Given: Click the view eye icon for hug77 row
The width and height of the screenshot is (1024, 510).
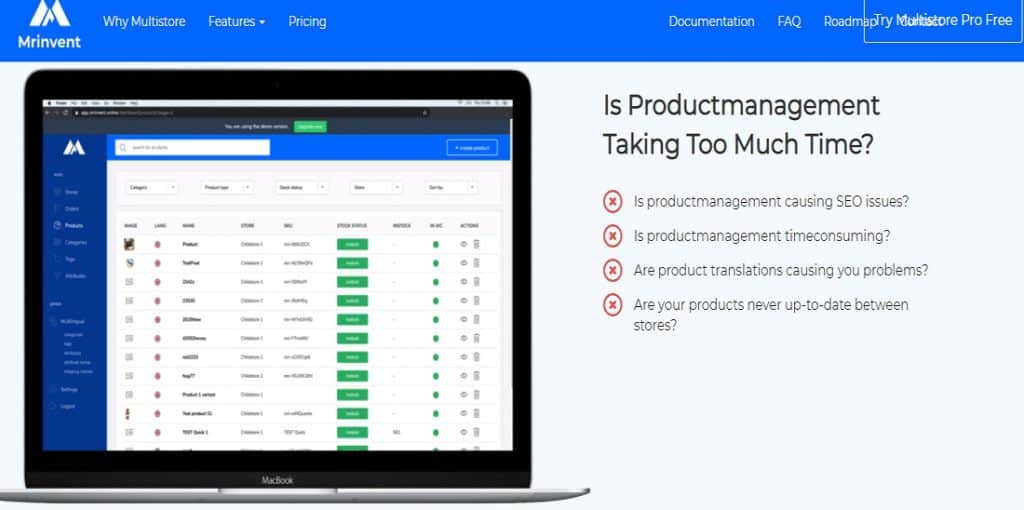Looking at the screenshot, I should [464, 375].
